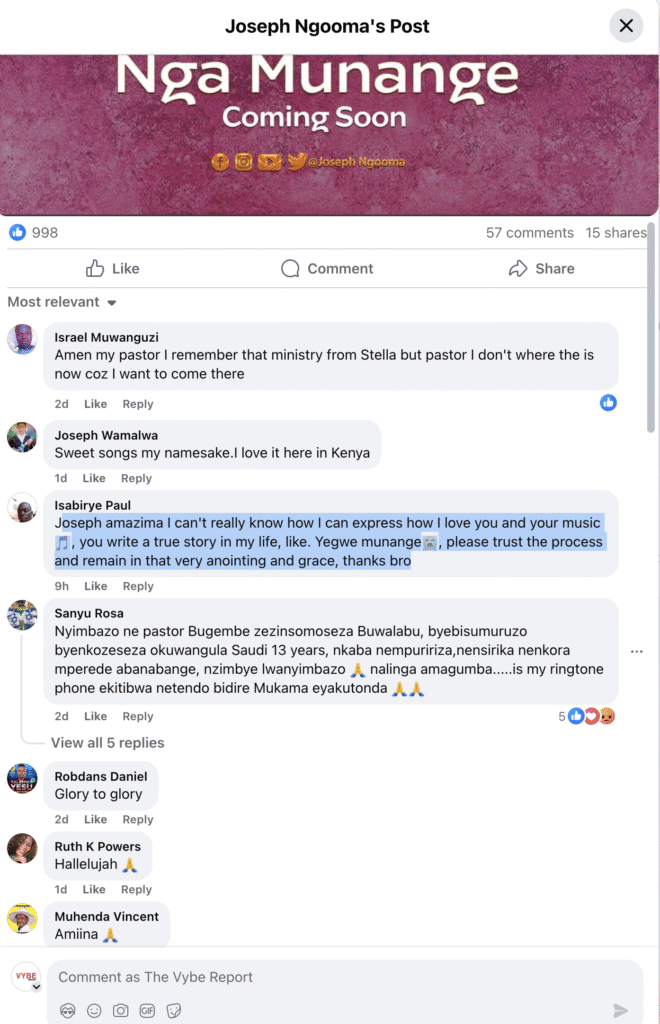660x1024 pixels.
Task: Open the Most relevant sort dropdown
Action: (62, 302)
